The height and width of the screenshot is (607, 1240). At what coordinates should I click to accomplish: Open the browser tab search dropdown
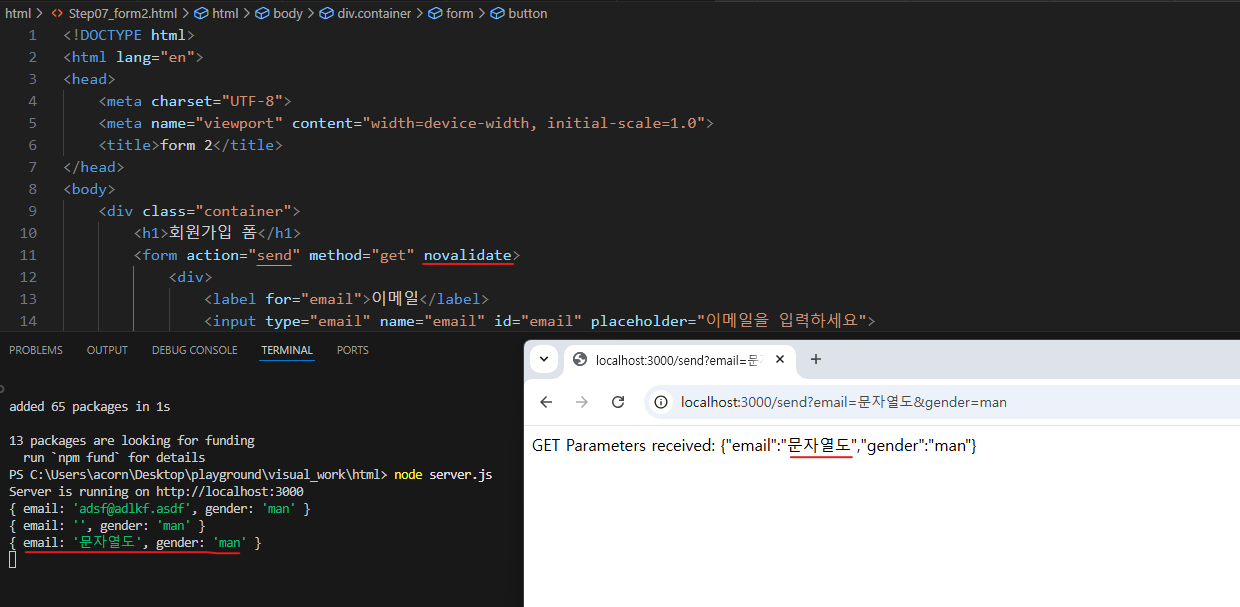coord(544,359)
